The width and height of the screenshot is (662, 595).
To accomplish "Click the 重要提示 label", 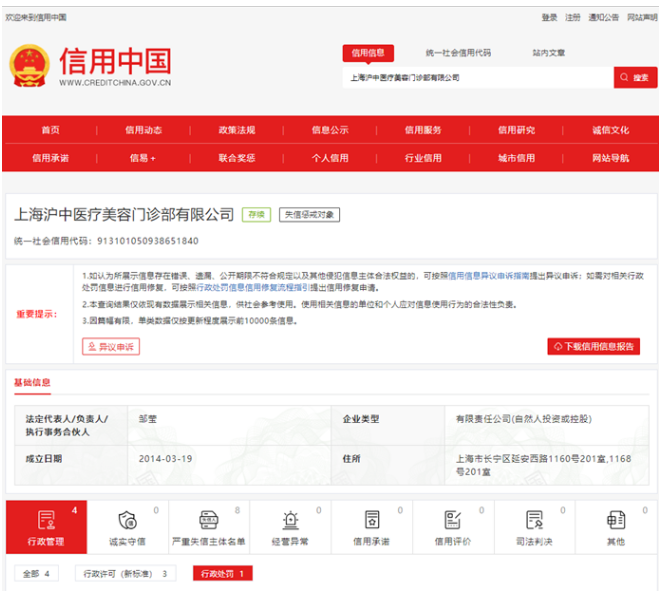I will click(37, 314).
